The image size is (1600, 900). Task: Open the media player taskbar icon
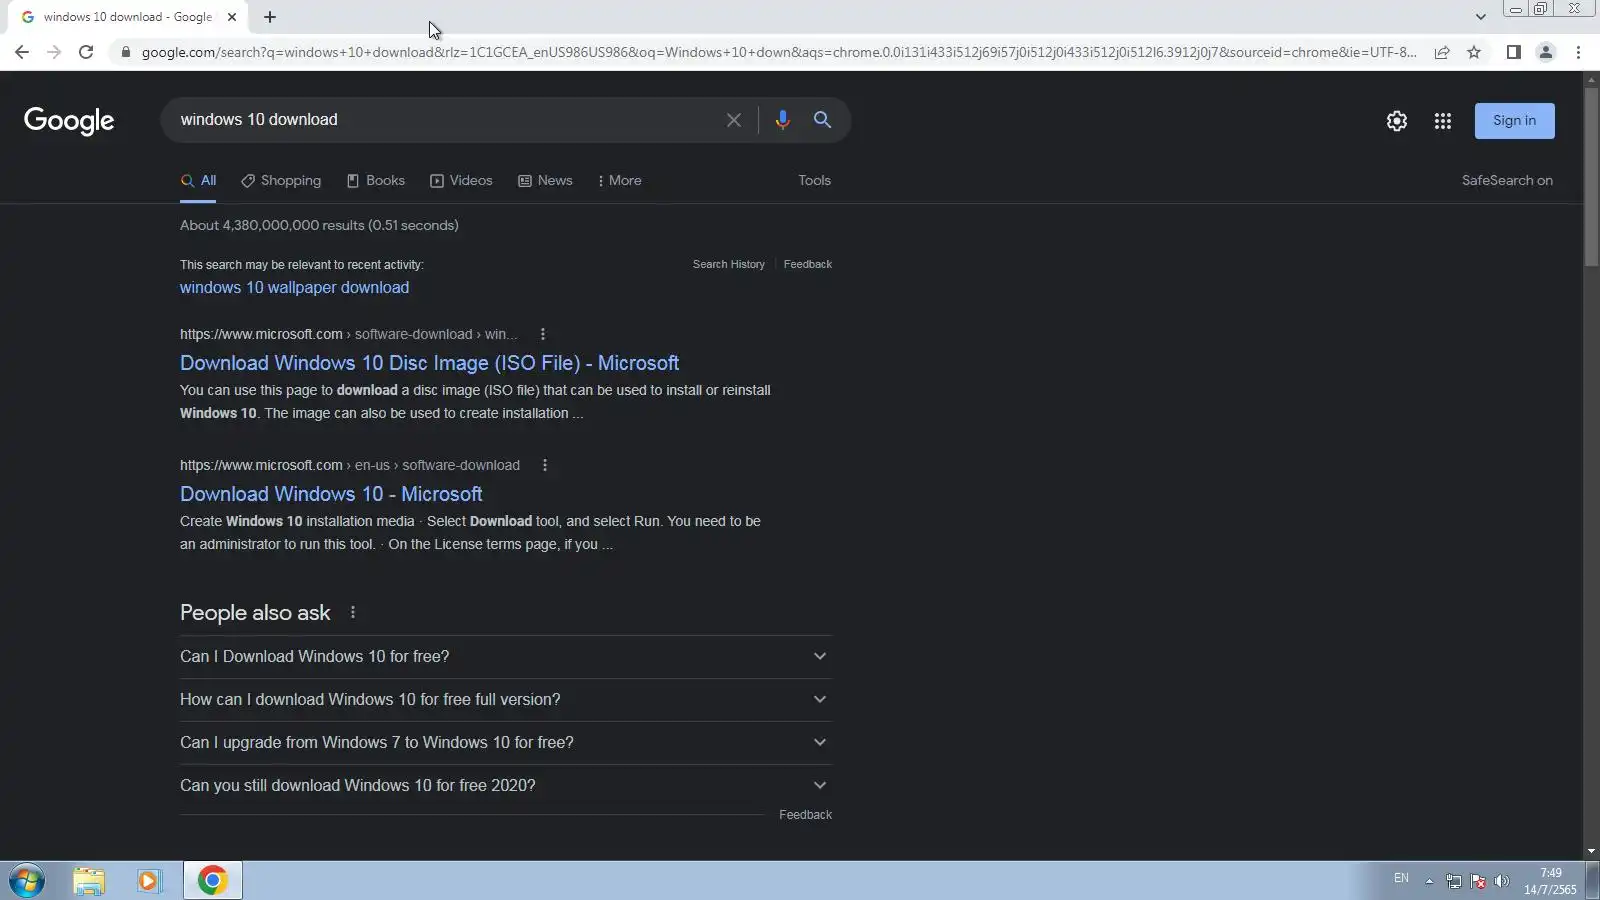[149, 881]
